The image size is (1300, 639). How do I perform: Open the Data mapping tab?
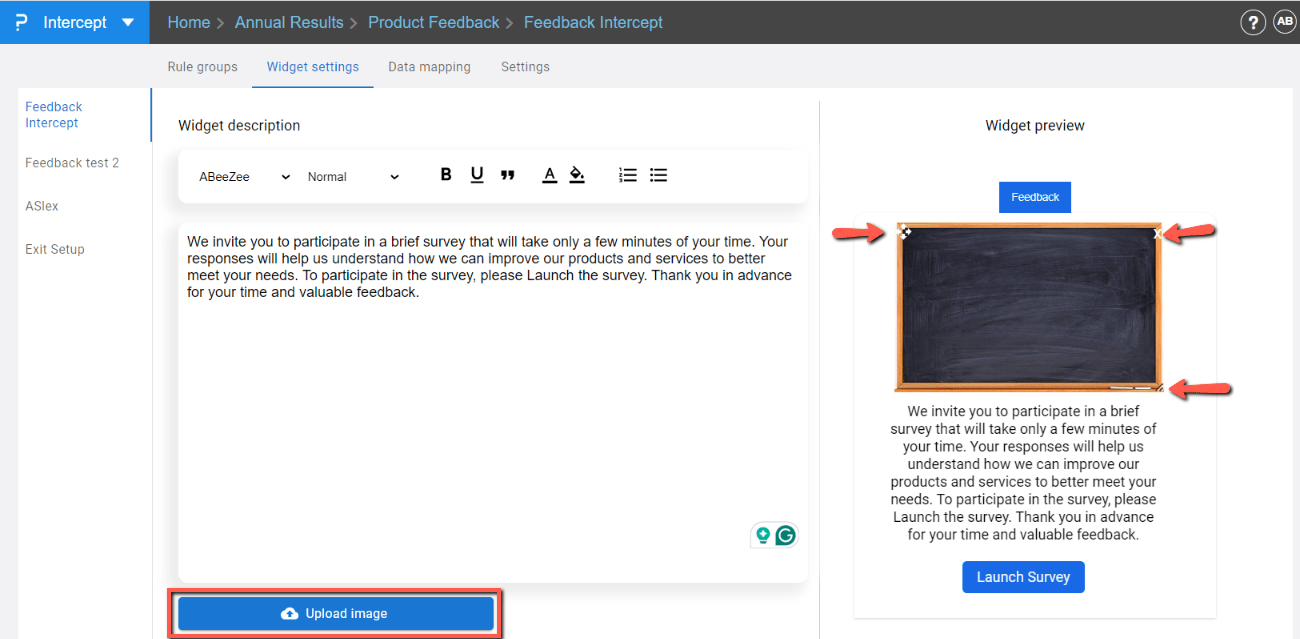coord(429,66)
